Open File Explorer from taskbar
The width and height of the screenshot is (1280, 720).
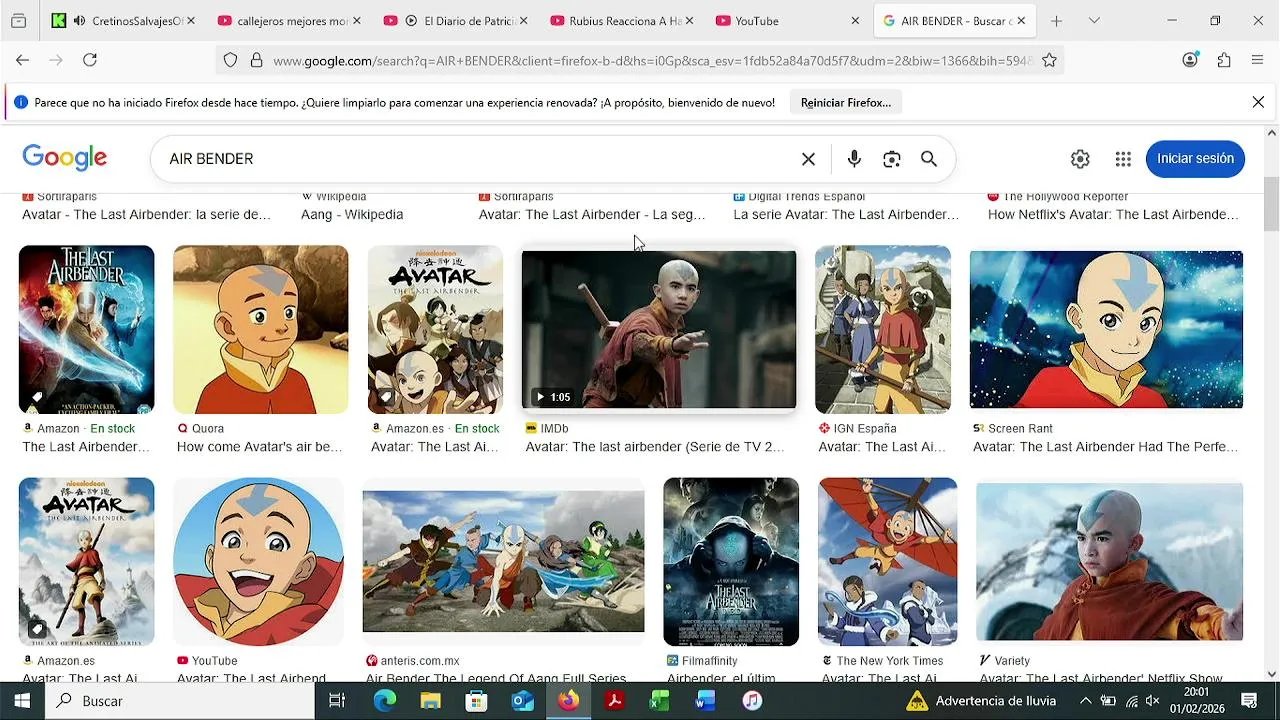[430, 701]
